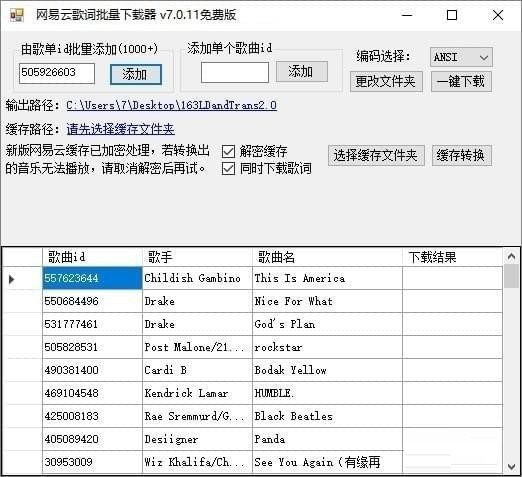
Task: Select the Nice For What cell
Action: 327,301
